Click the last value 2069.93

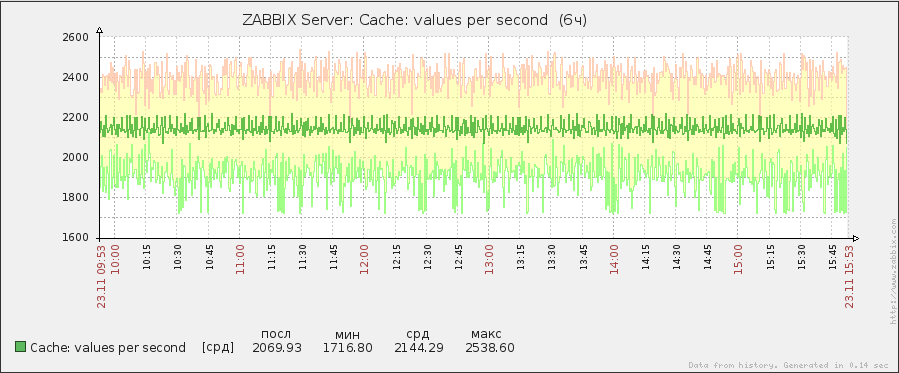[277, 348]
